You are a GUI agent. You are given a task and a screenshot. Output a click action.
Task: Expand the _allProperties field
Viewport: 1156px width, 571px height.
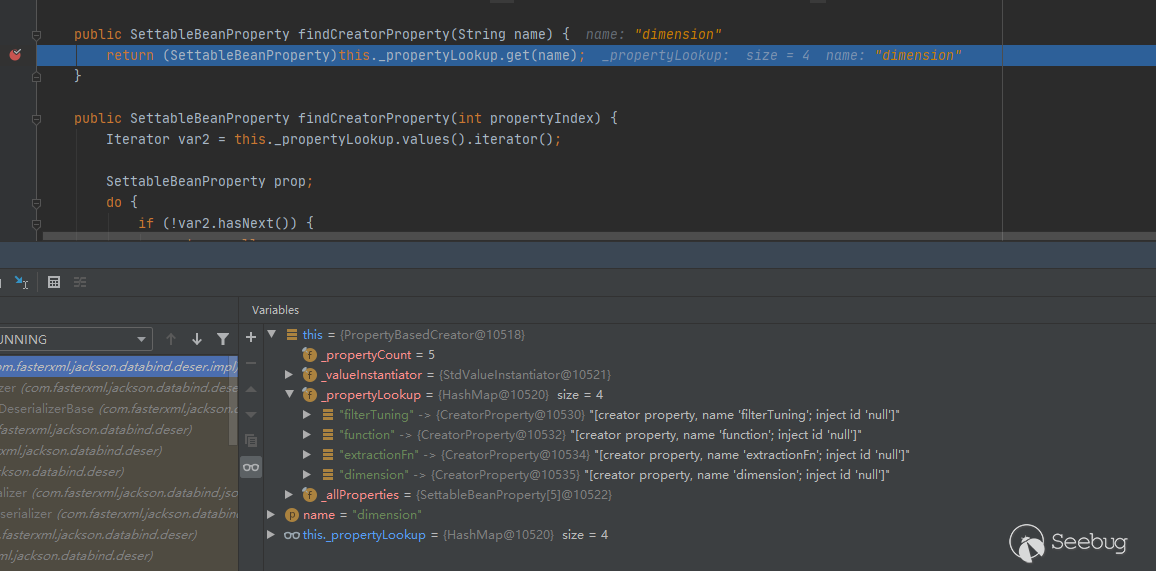point(290,495)
